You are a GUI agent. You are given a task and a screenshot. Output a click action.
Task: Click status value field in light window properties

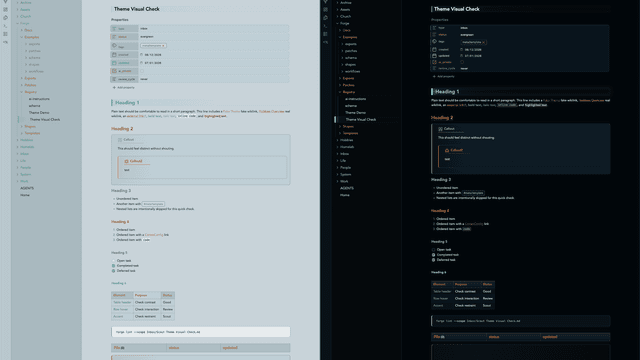click(x=213, y=37)
